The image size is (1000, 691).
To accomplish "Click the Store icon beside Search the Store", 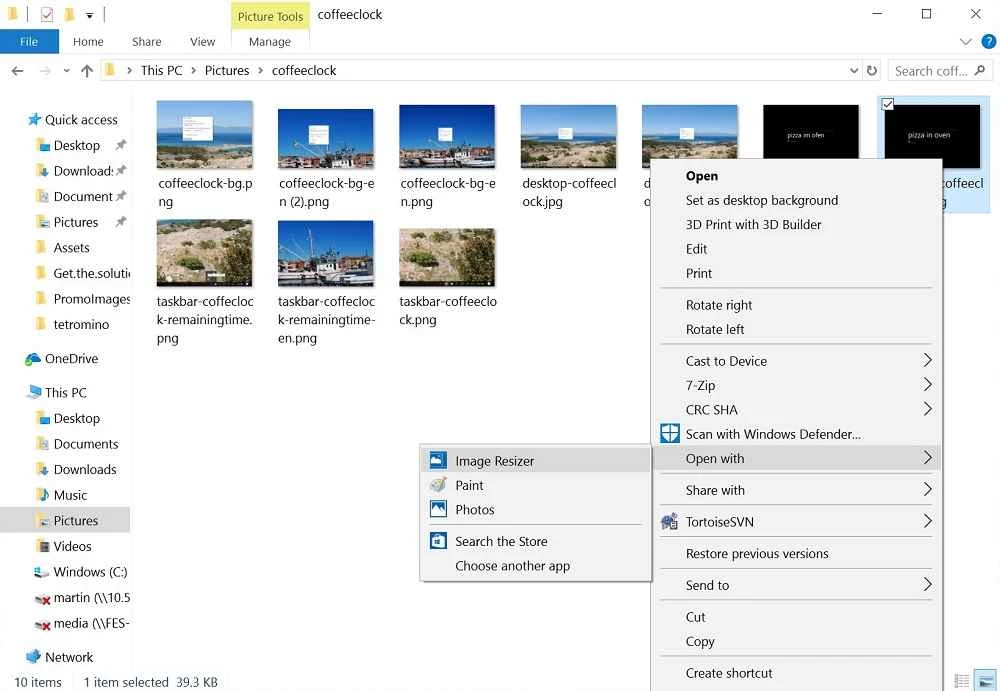I will tap(438, 541).
